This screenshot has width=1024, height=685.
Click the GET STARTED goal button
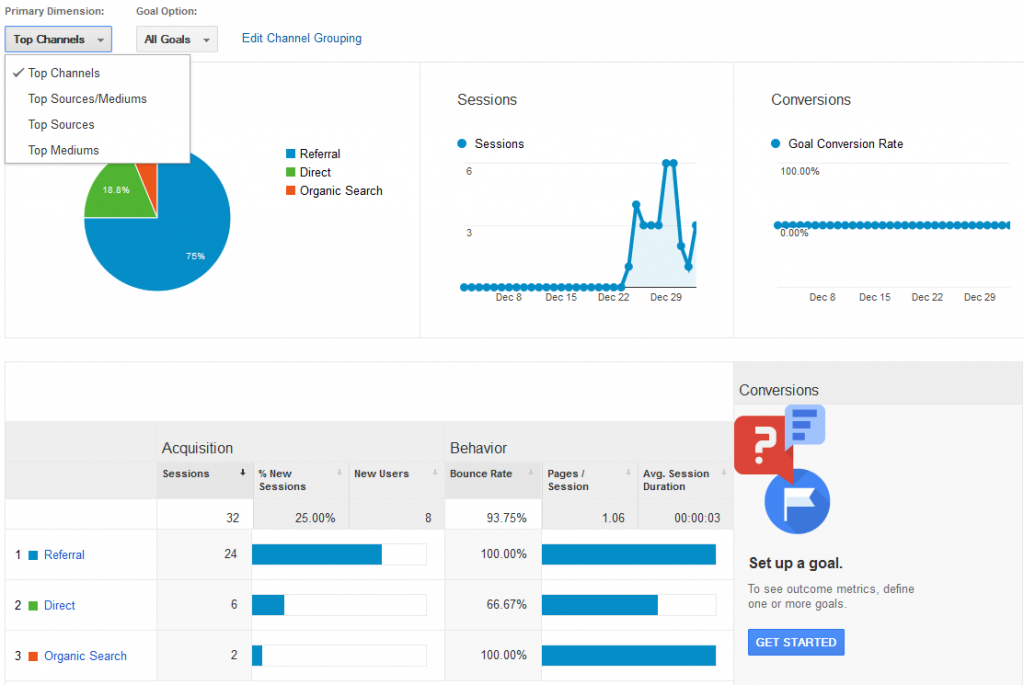(796, 642)
